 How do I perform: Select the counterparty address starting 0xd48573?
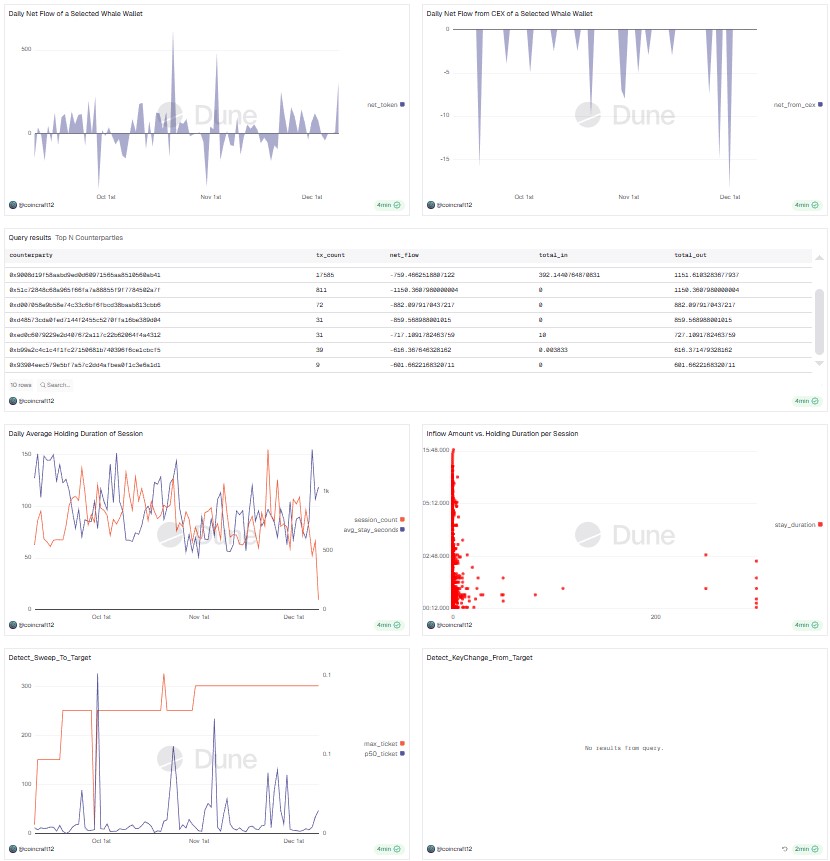click(85, 320)
